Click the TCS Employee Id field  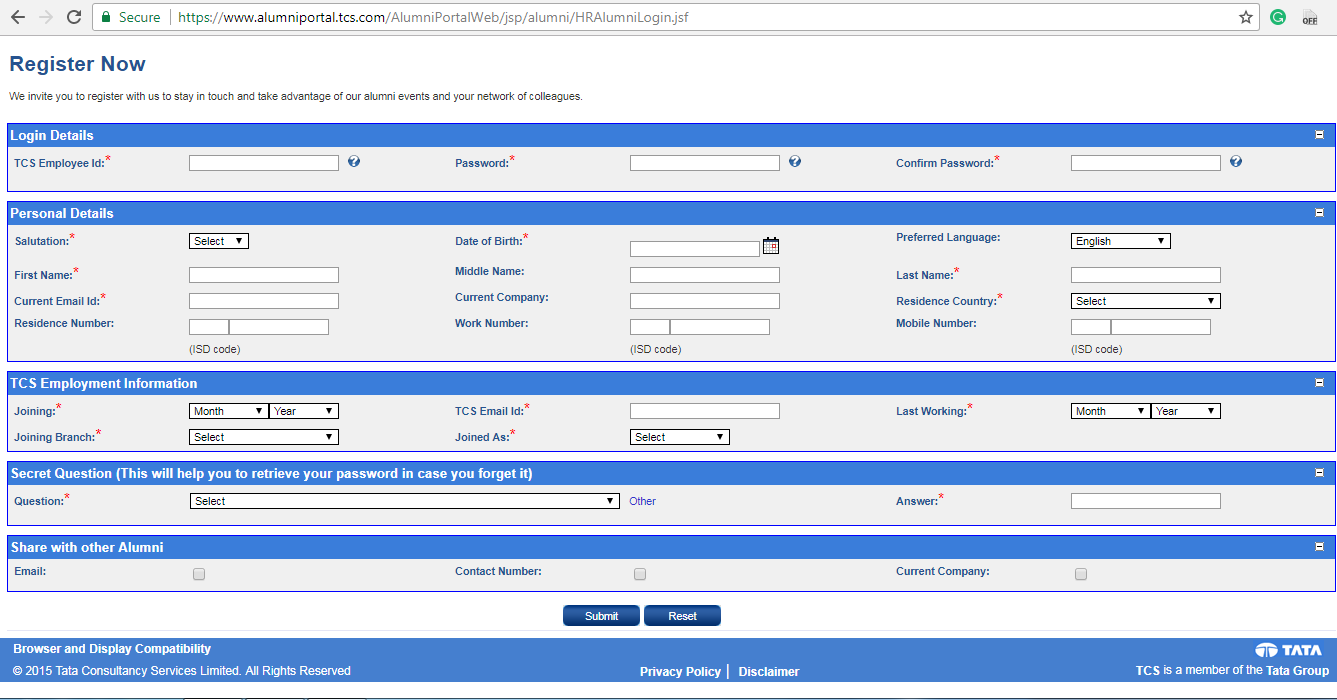click(264, 163)
